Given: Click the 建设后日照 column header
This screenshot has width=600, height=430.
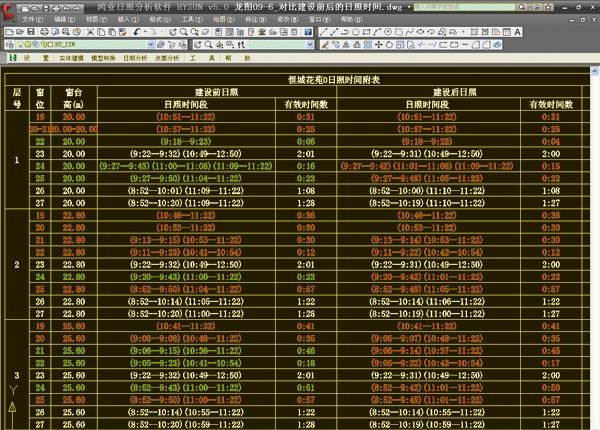Looking at the screenshot, I should point(455,92).
